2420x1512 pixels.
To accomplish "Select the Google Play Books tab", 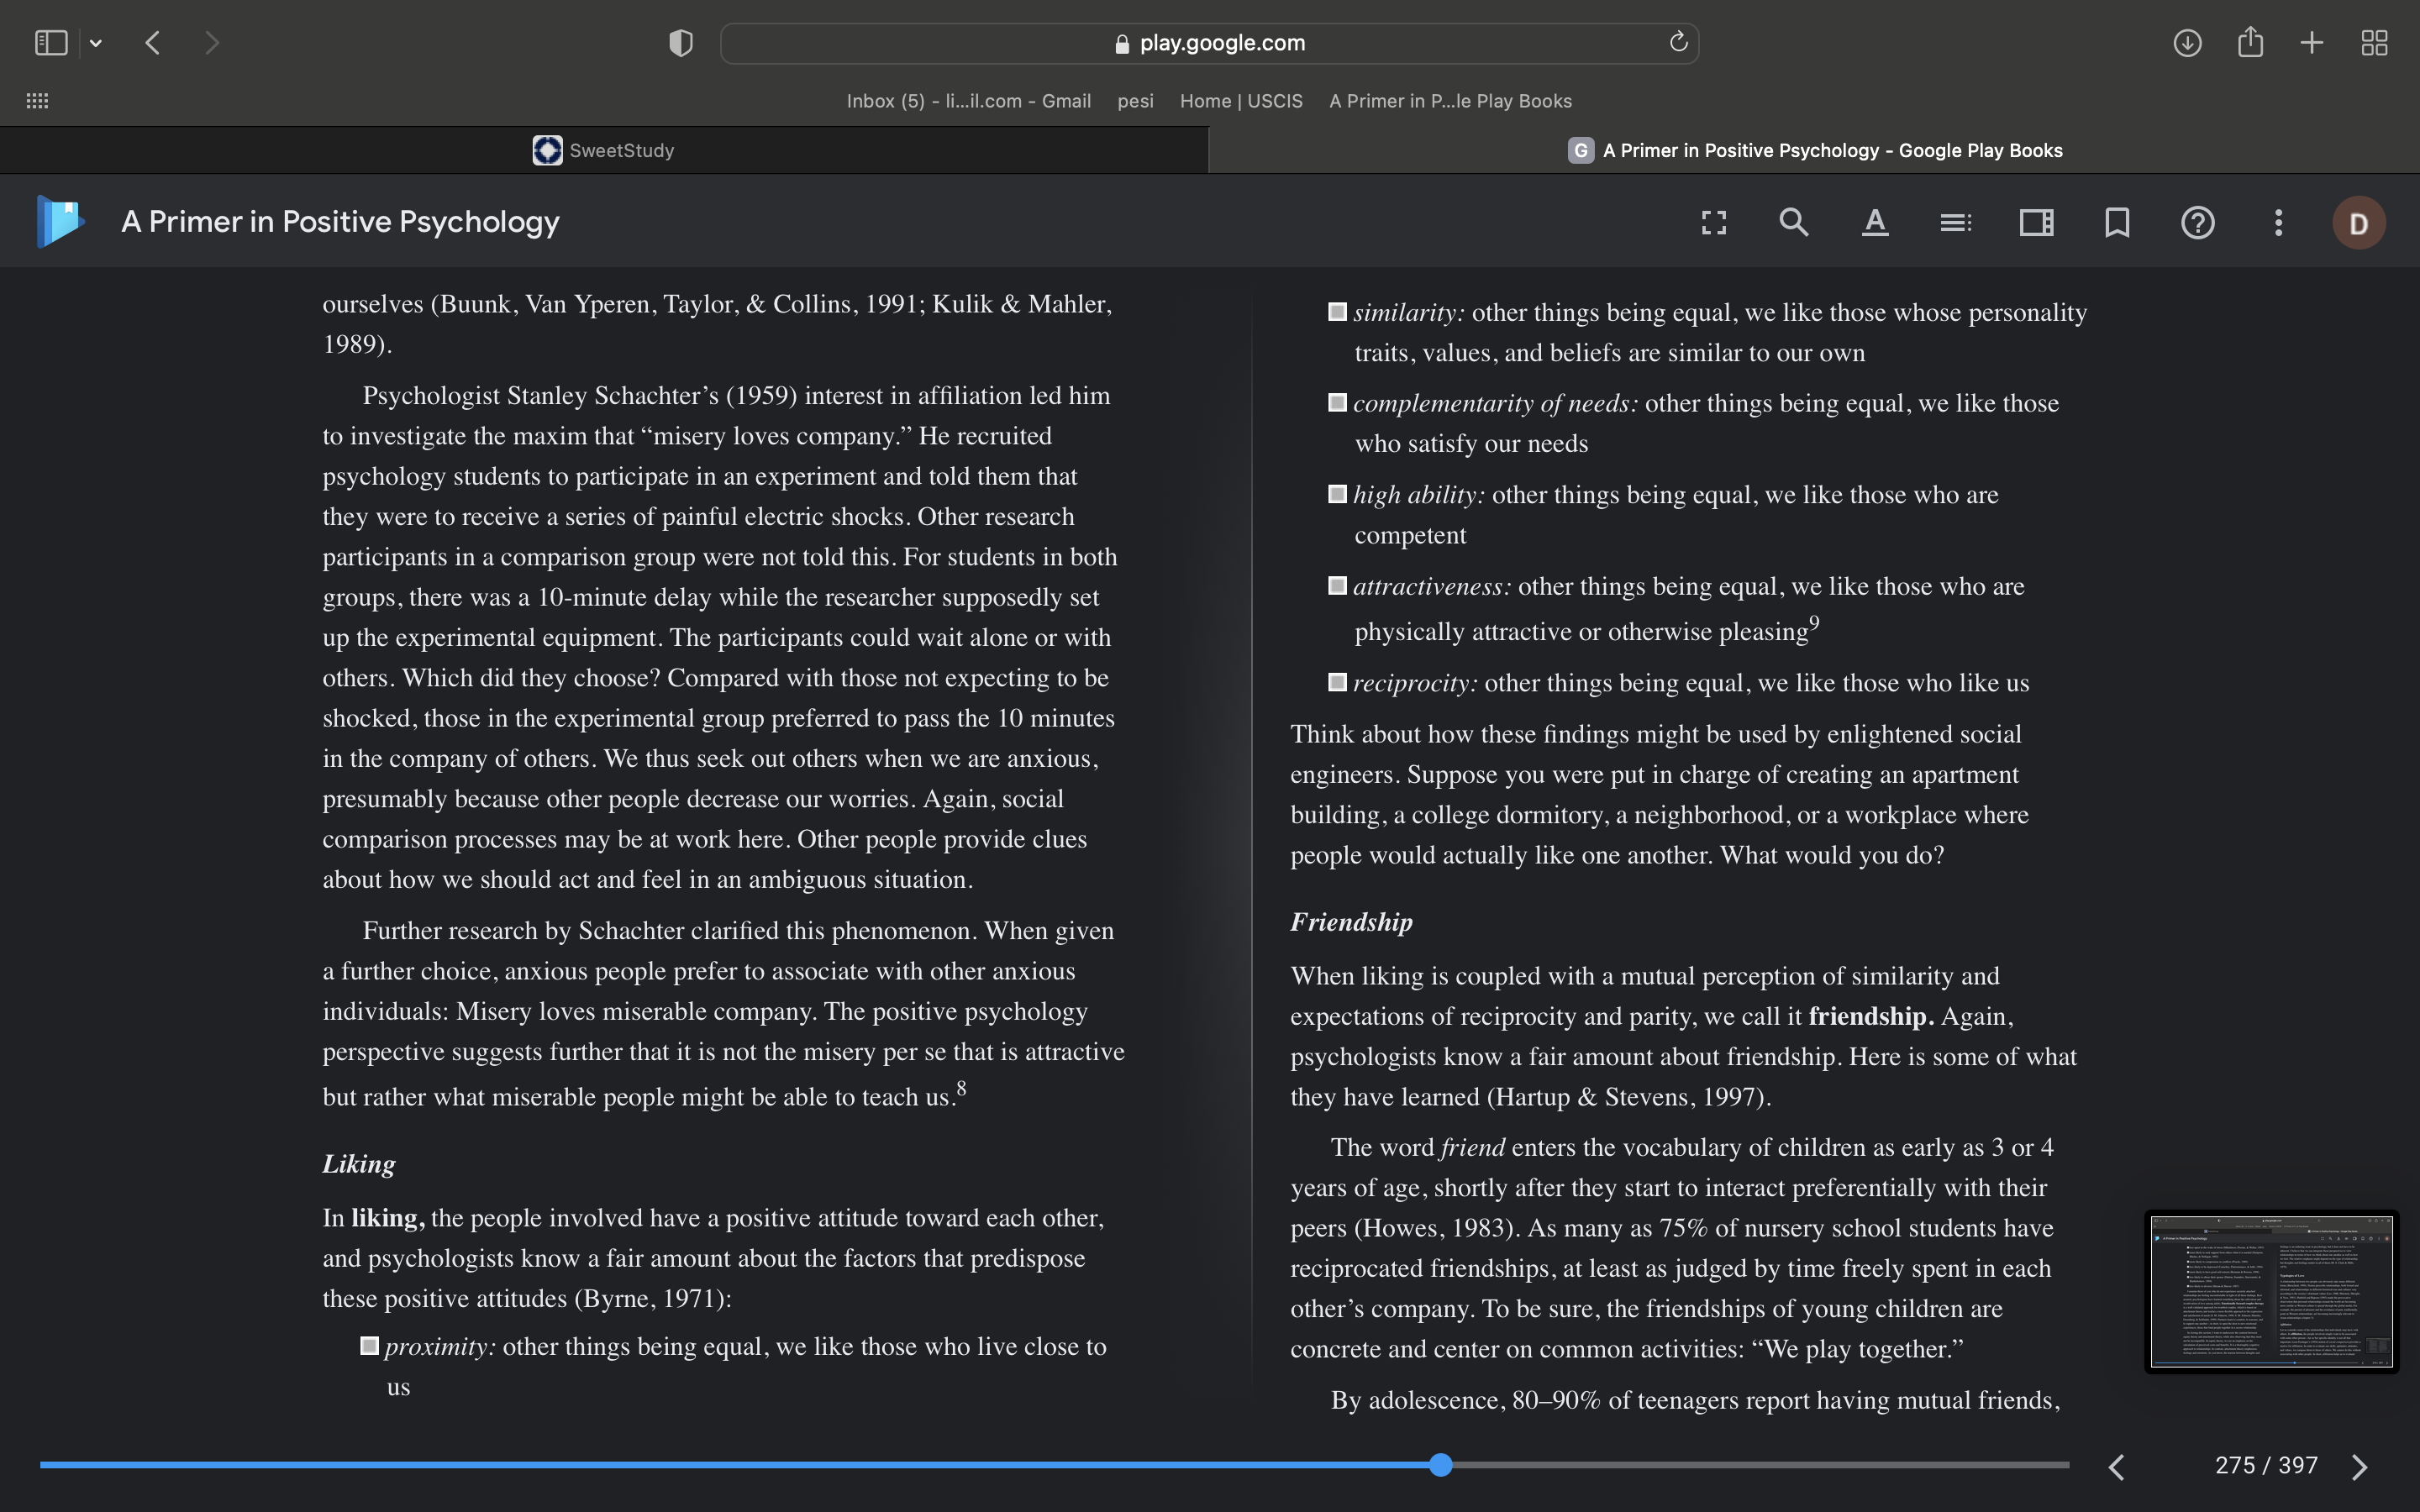I will pyautogui.click(x=1814, y=150).
